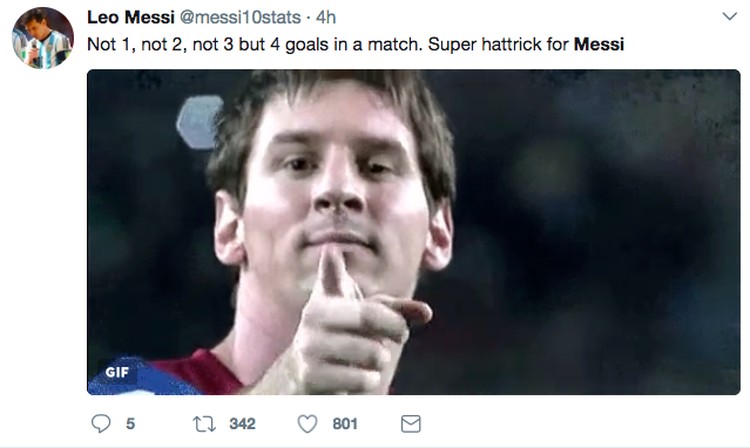Like the tweet with the heart icon
Image resolution: width=750 pixels, height=448 pixels.
point(308,424)
